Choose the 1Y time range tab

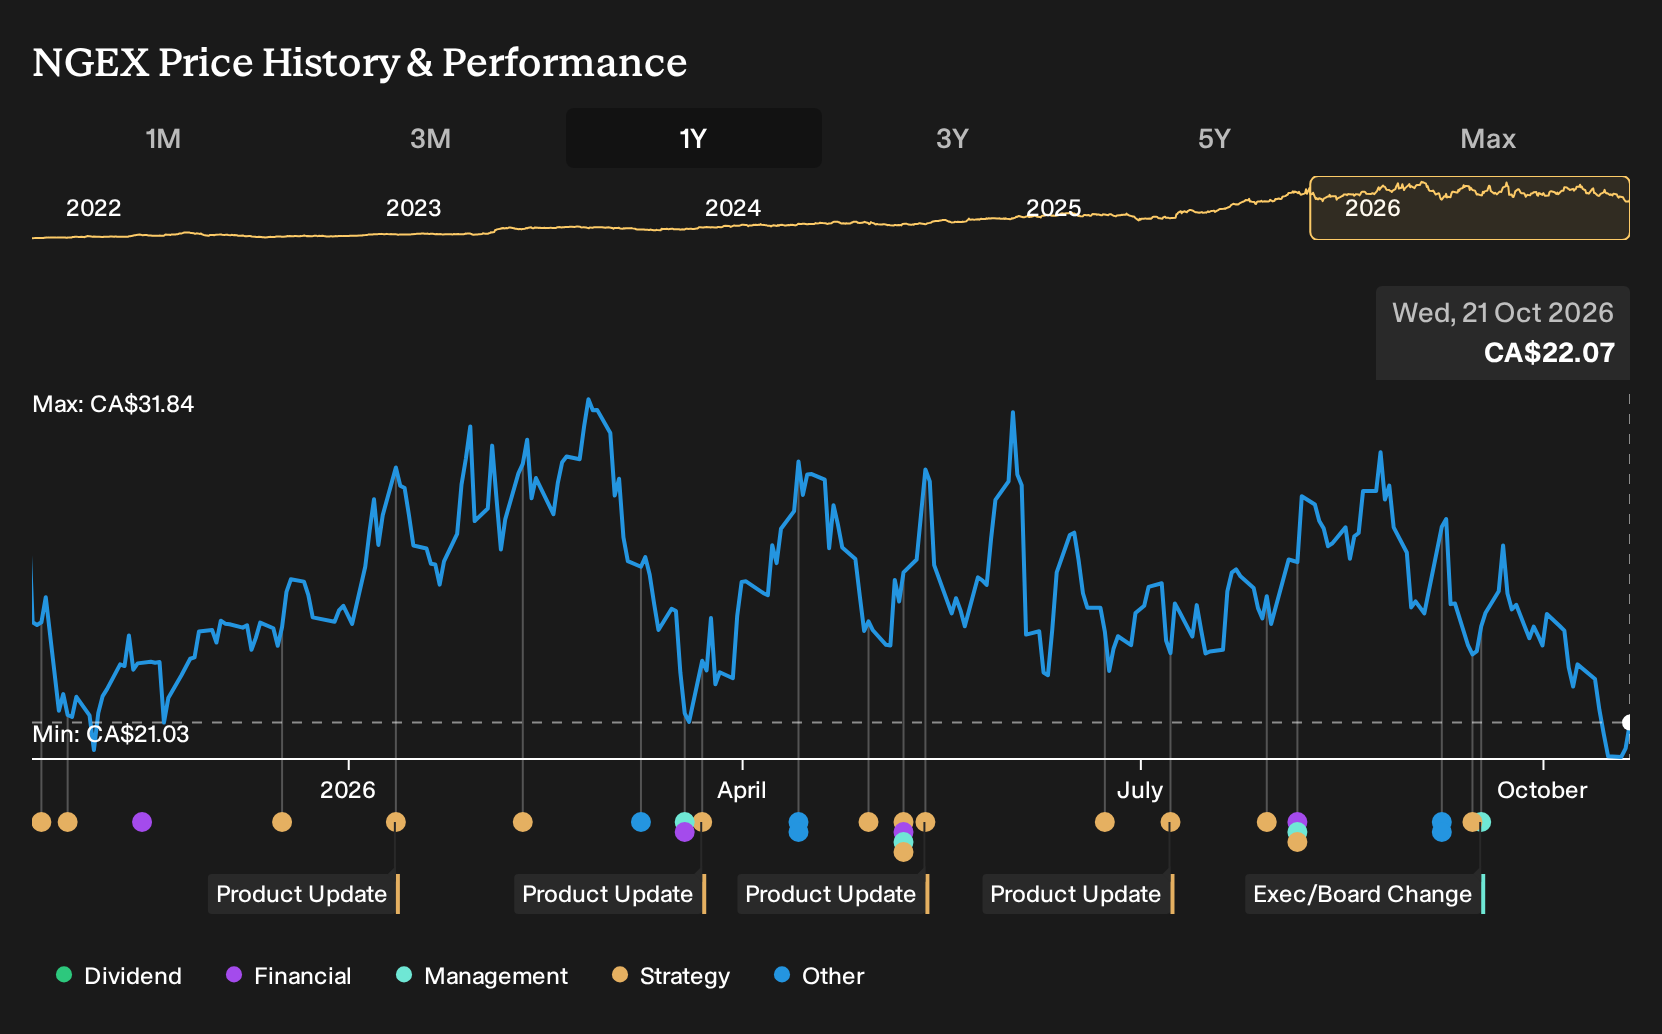pos(694,138)
